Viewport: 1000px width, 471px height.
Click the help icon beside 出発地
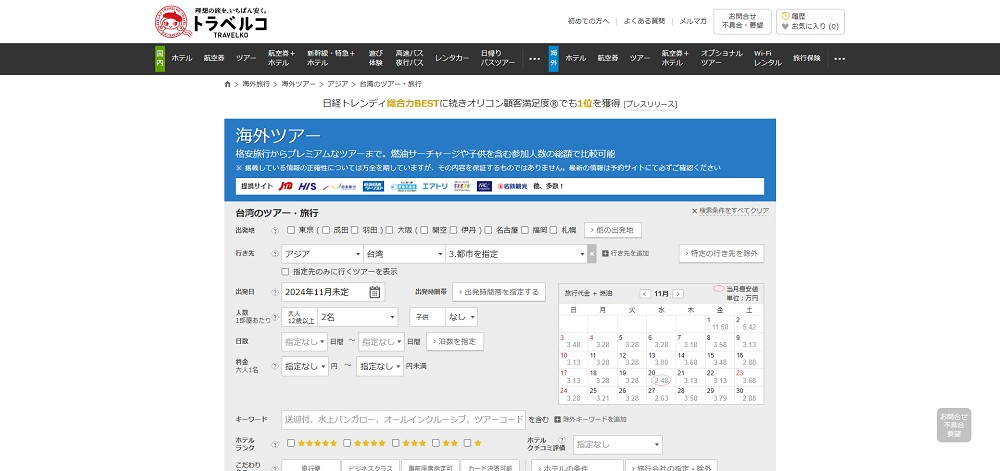click(275, 230)
